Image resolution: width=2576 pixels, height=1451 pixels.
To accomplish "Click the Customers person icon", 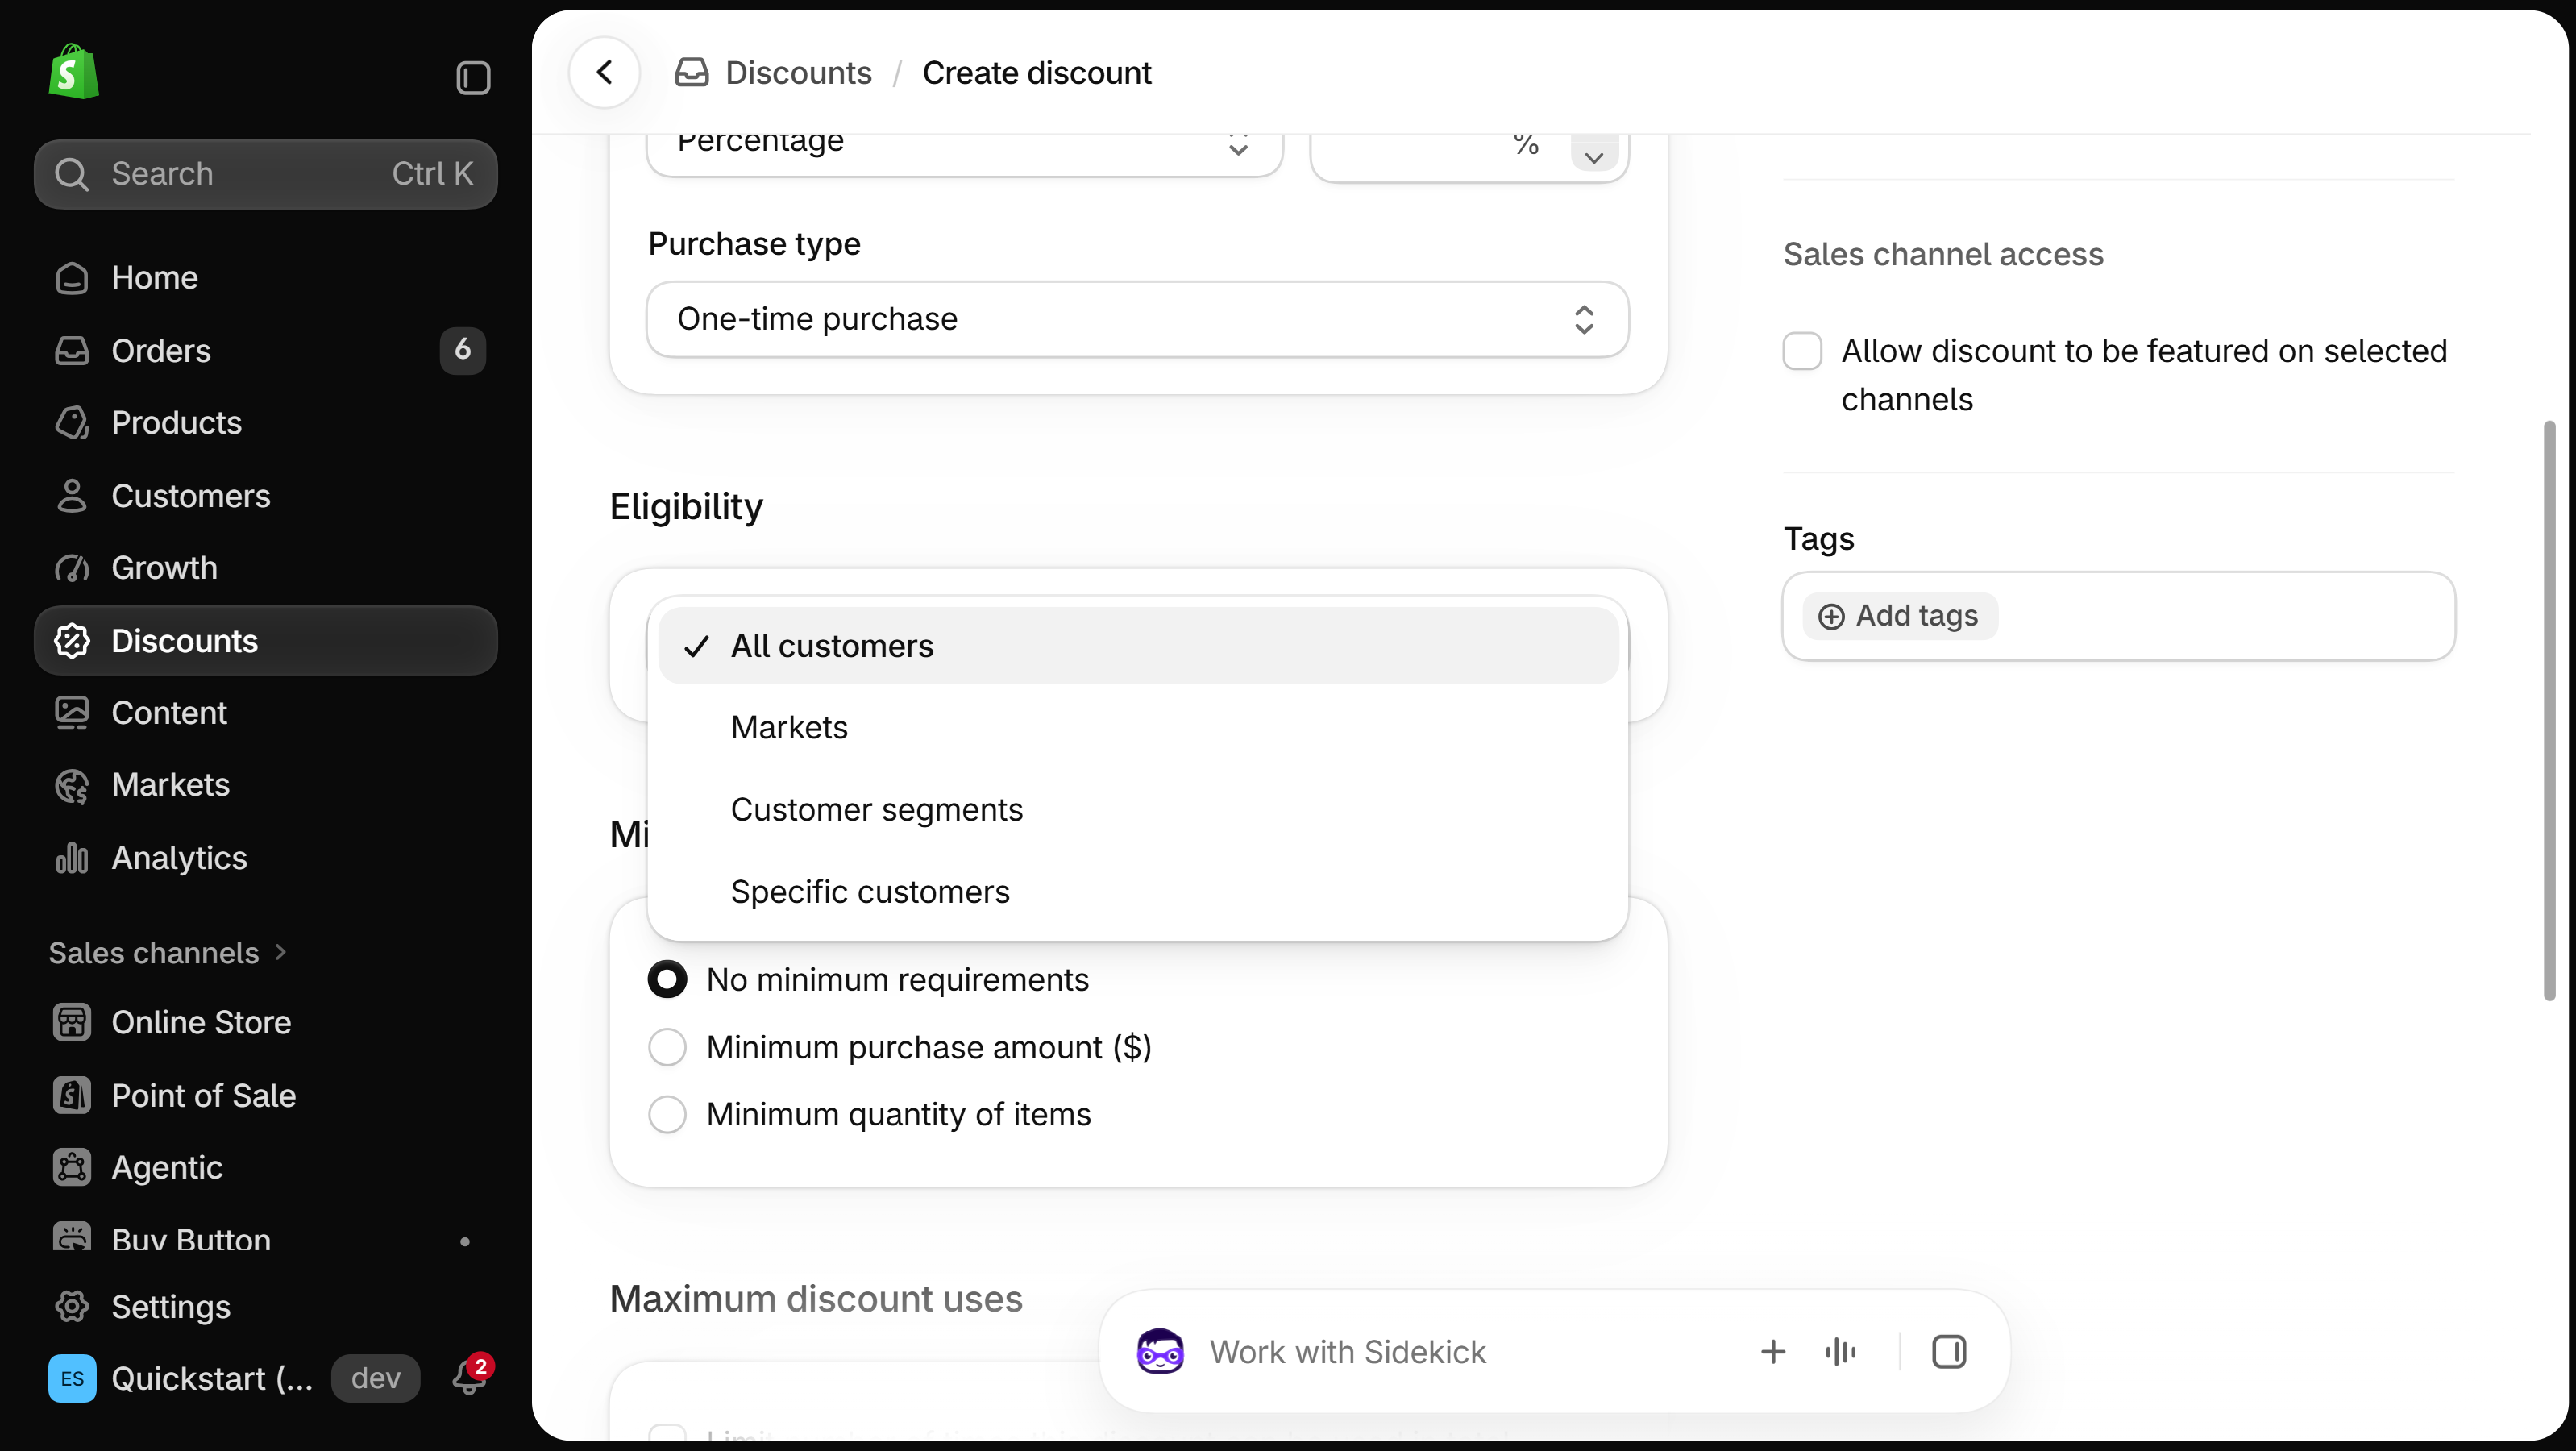I will coord(72,496).
